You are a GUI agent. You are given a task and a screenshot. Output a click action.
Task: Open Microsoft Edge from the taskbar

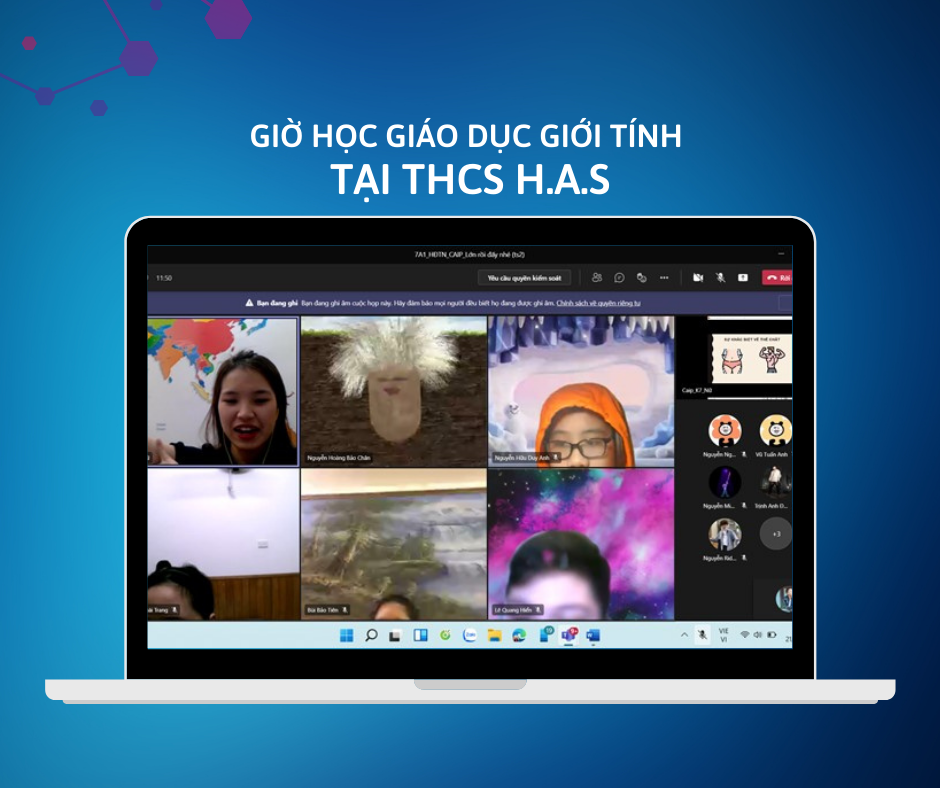[x=519, y=635]
